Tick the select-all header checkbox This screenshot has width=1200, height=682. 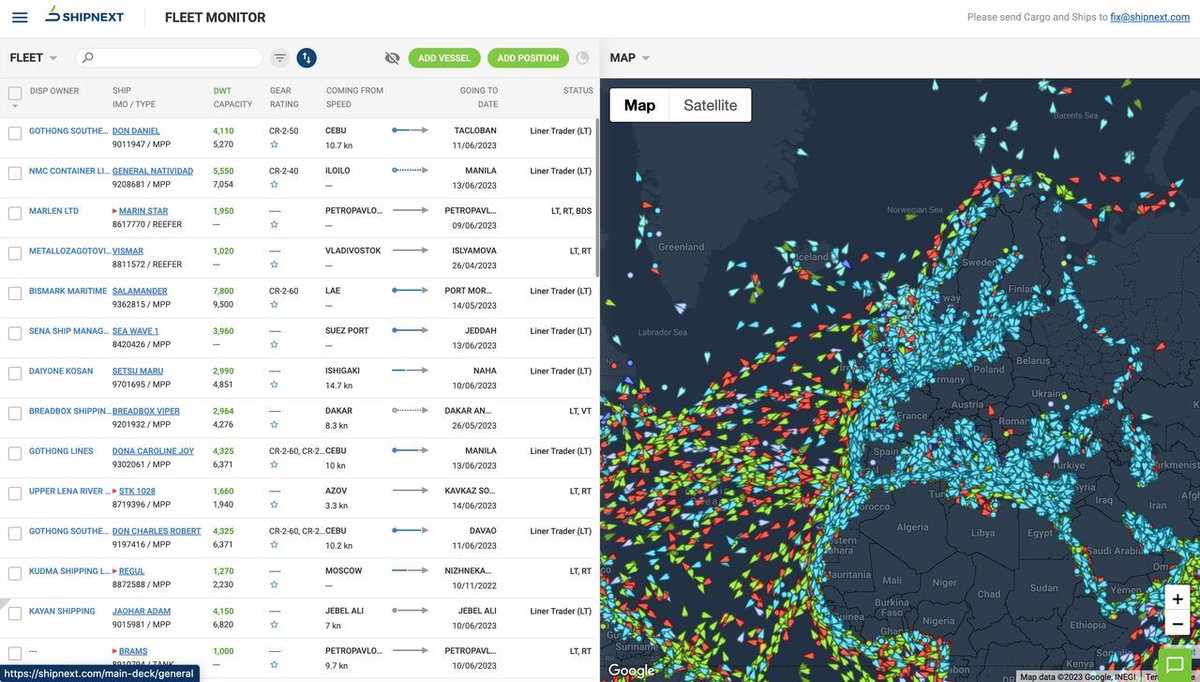click(x=15, y=93)
